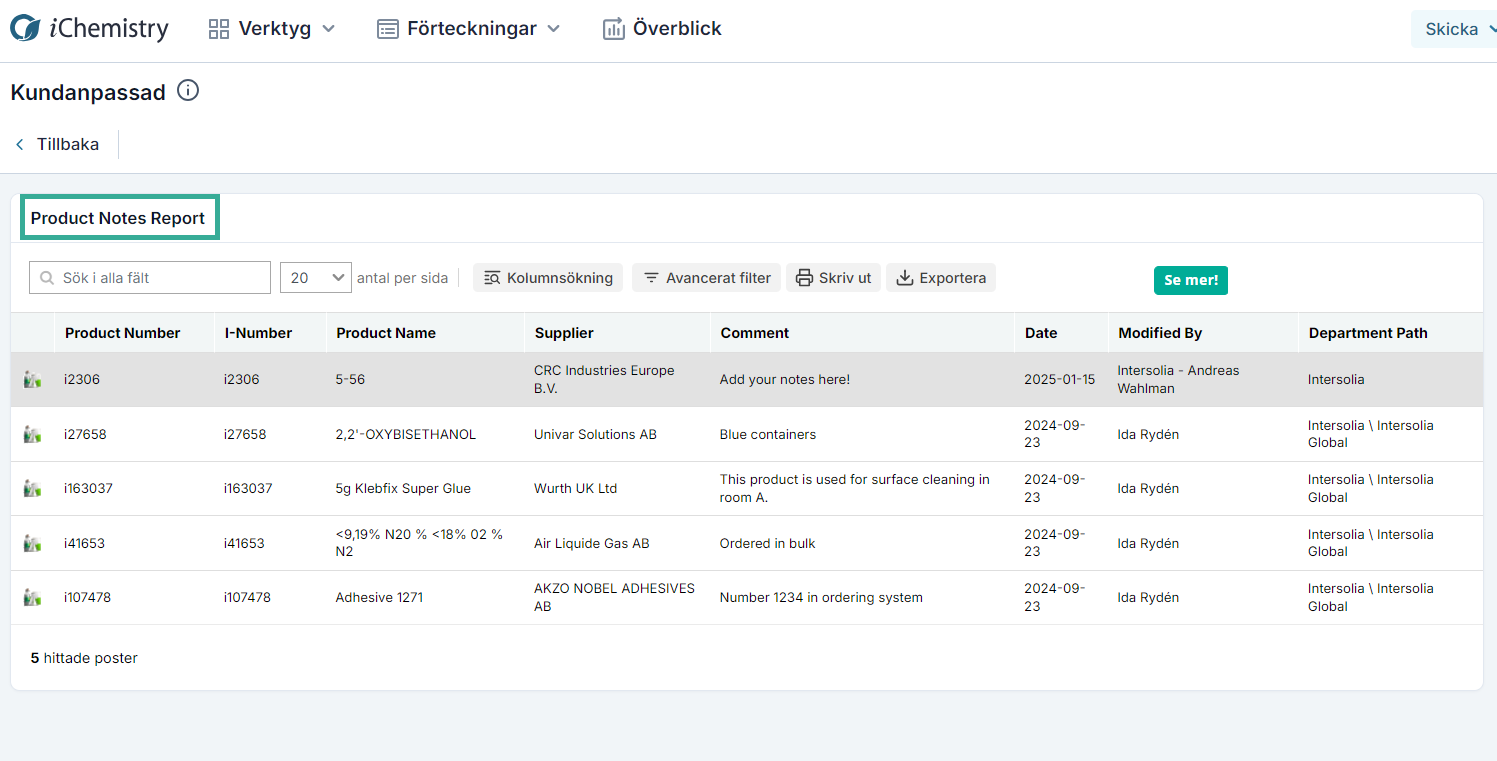Screen dimensions: 1497x761
Task: Click the Skriv ut print button
Action: click(x=834, y=278)
